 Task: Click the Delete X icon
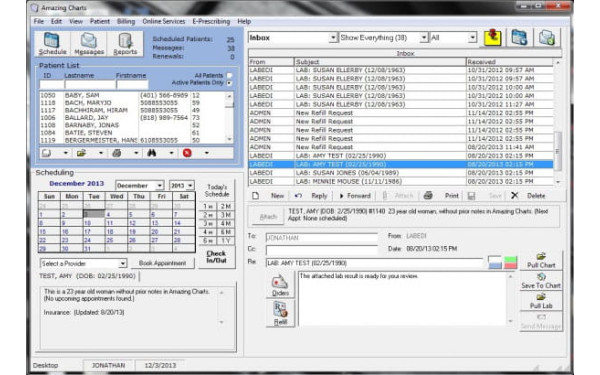515,196
